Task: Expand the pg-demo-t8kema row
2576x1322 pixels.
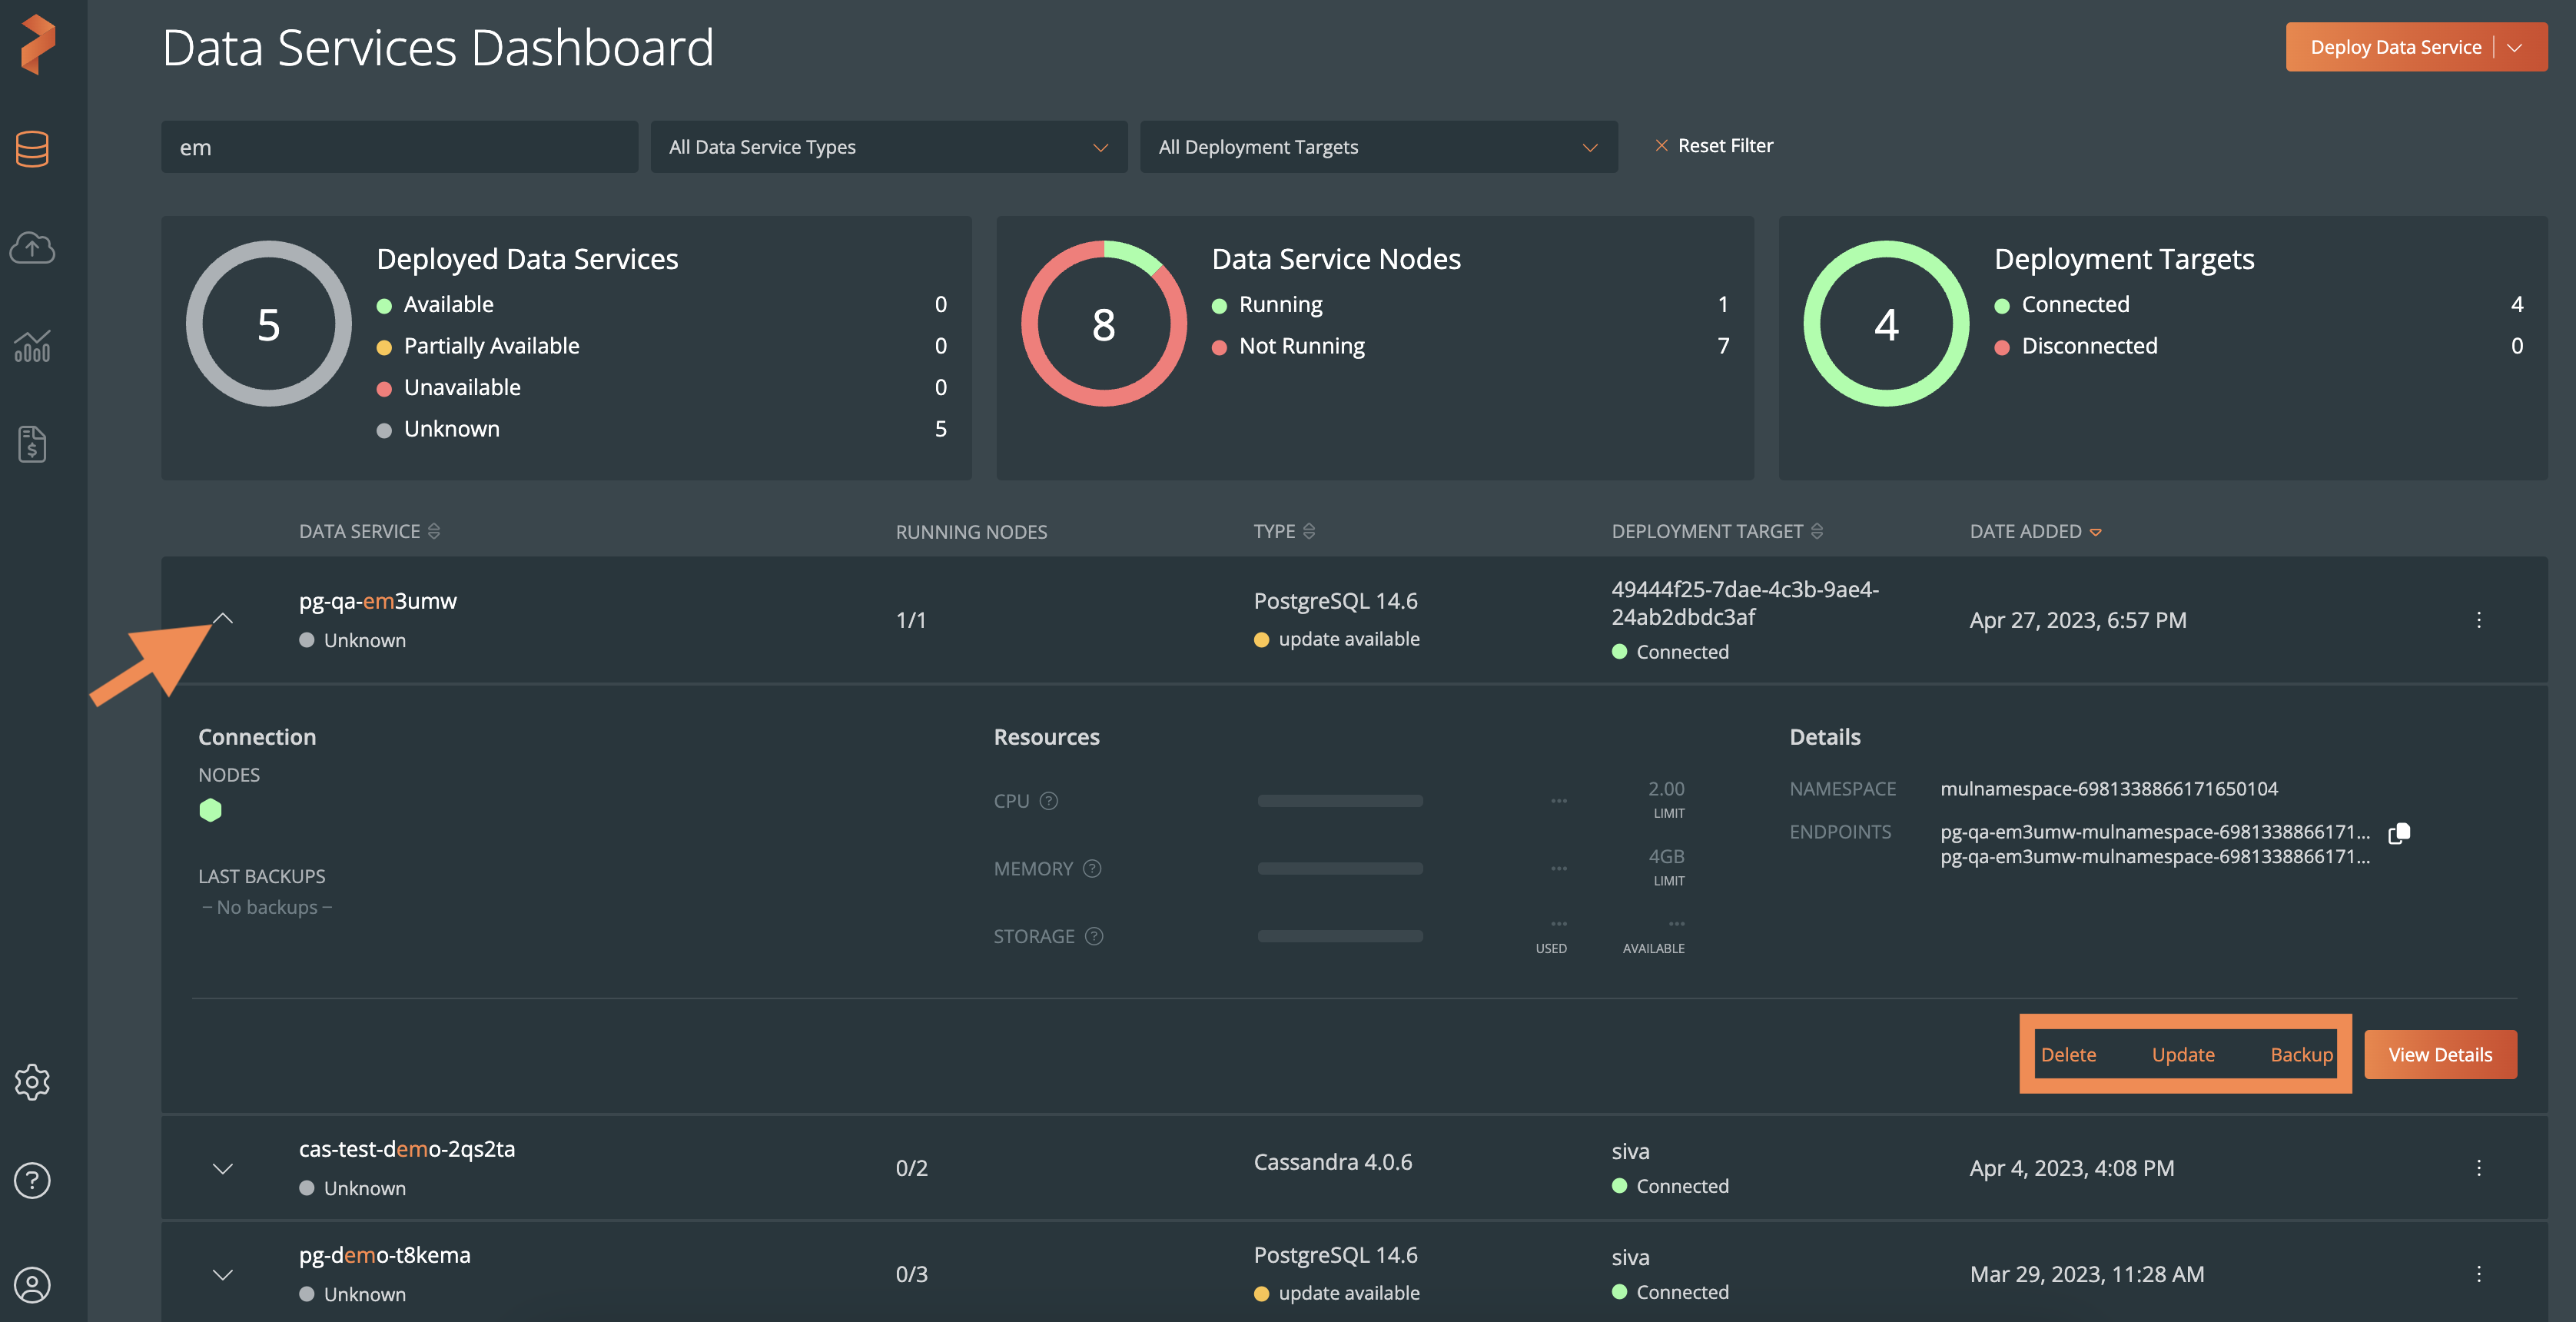Action: 223,1274
